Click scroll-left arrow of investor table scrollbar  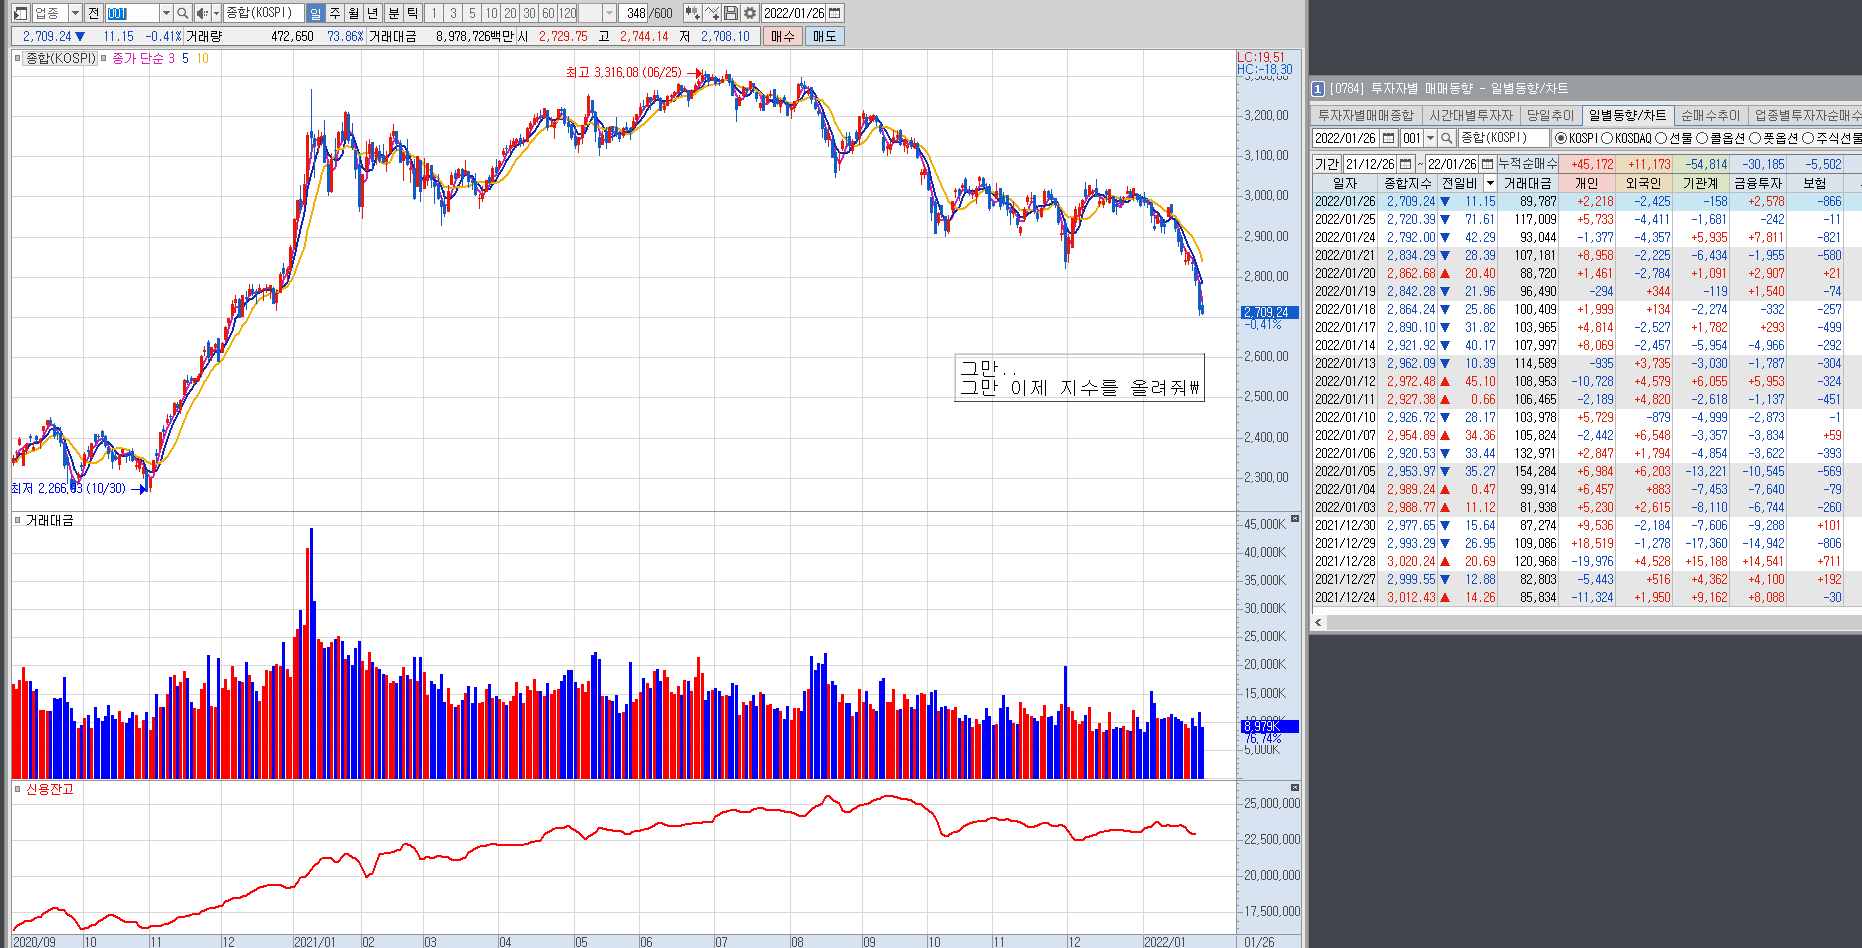point(1318,622)
